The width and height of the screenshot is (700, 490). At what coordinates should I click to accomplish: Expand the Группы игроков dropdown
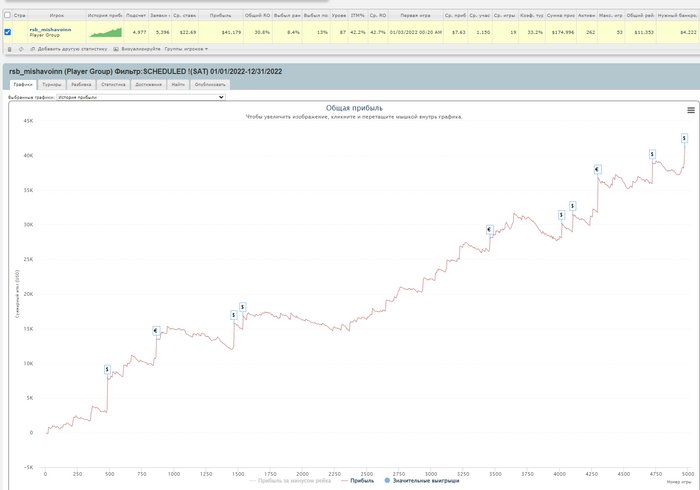[x=186, y=49]
